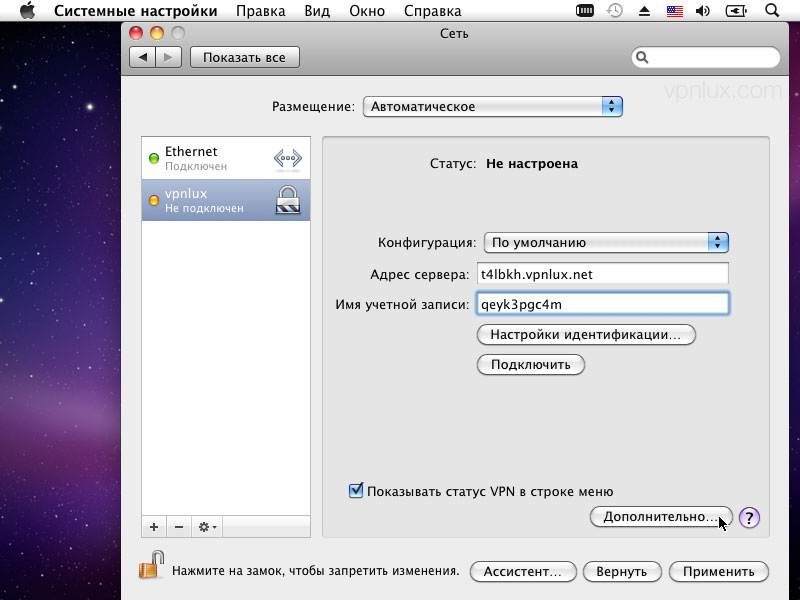Viewport: 800px width, 600px height.
Task: Open the Конфигурация dropdown
Action: pyautogui.click(x=606, y=242)
